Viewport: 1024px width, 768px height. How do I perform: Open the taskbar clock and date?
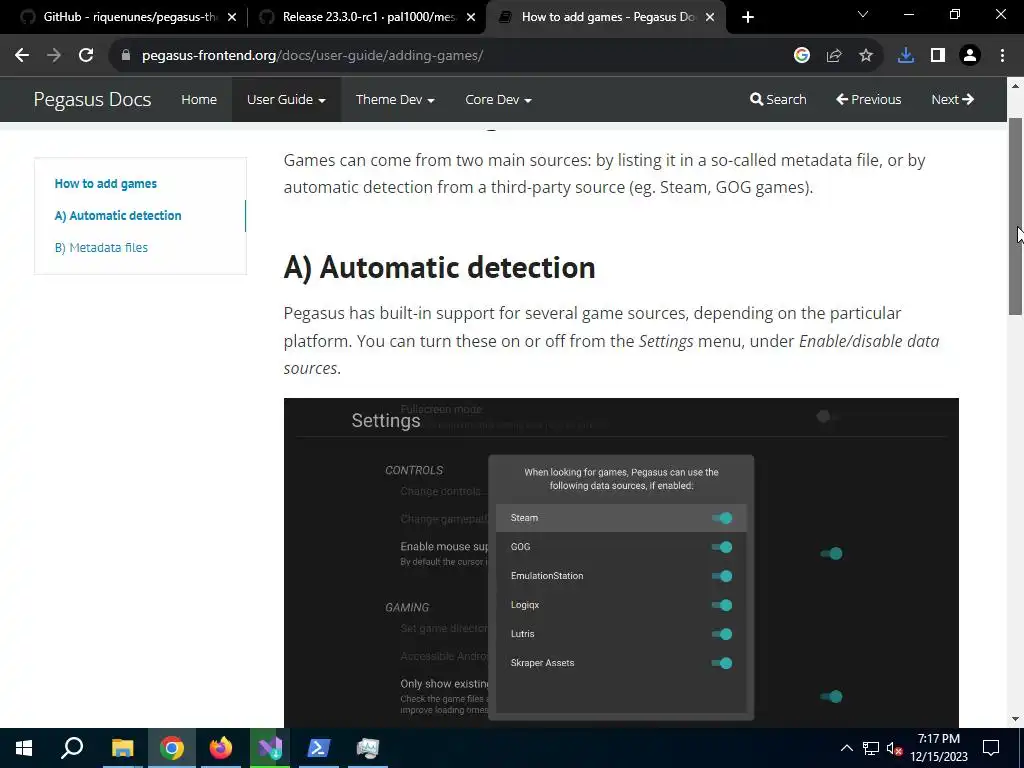pos(938,748)
